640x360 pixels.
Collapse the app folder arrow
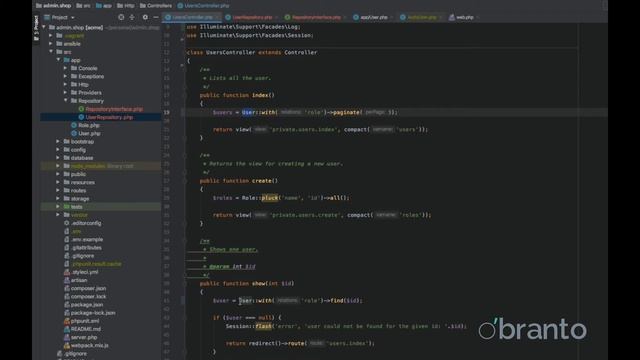tap(58, 60)
